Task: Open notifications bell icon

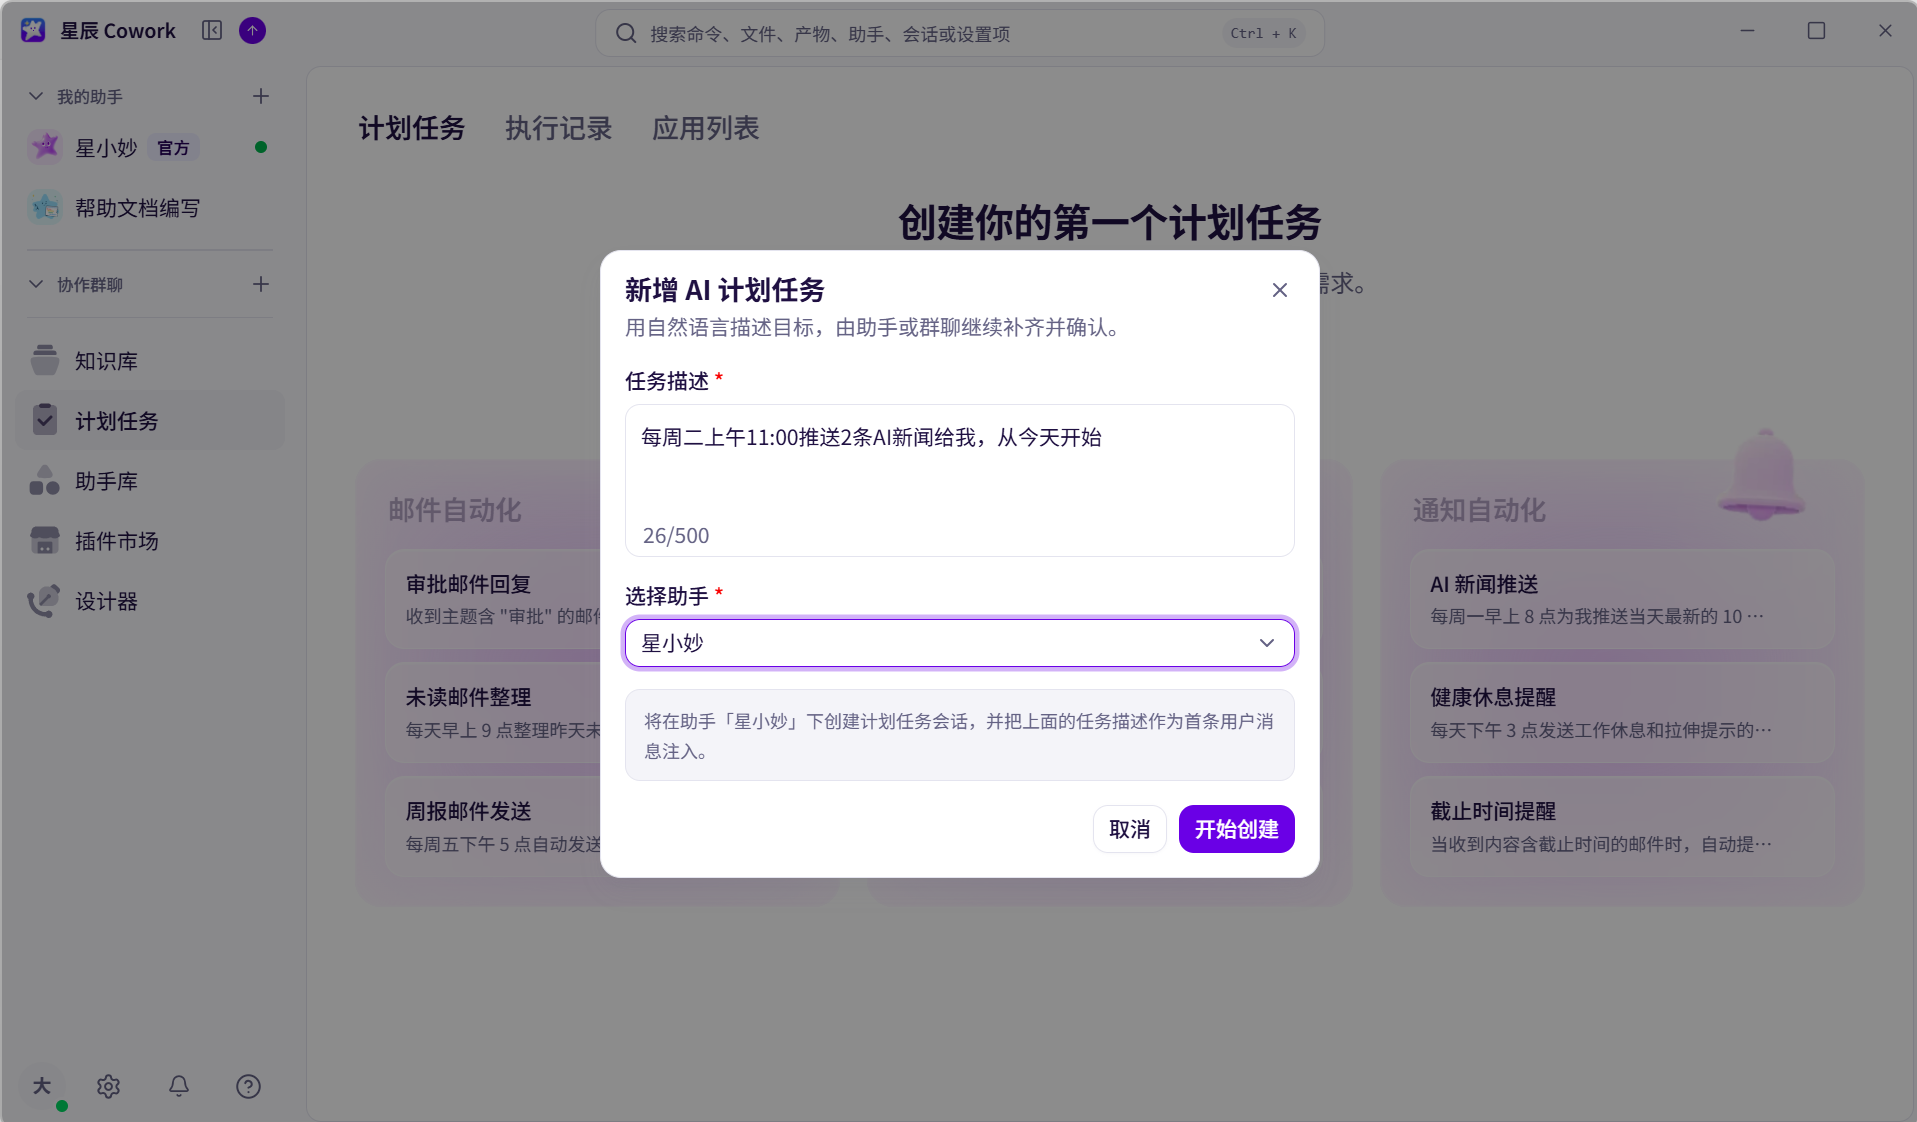Action: tap(179, 1086)
